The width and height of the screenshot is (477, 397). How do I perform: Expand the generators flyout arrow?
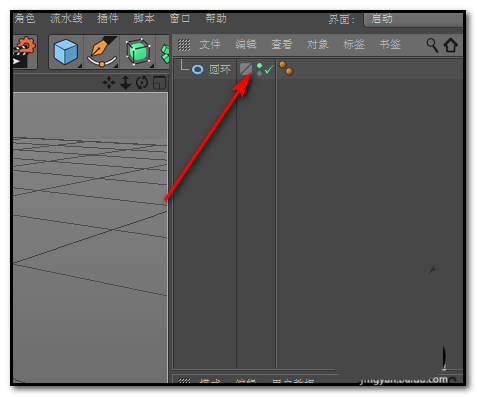click(152, 66)
